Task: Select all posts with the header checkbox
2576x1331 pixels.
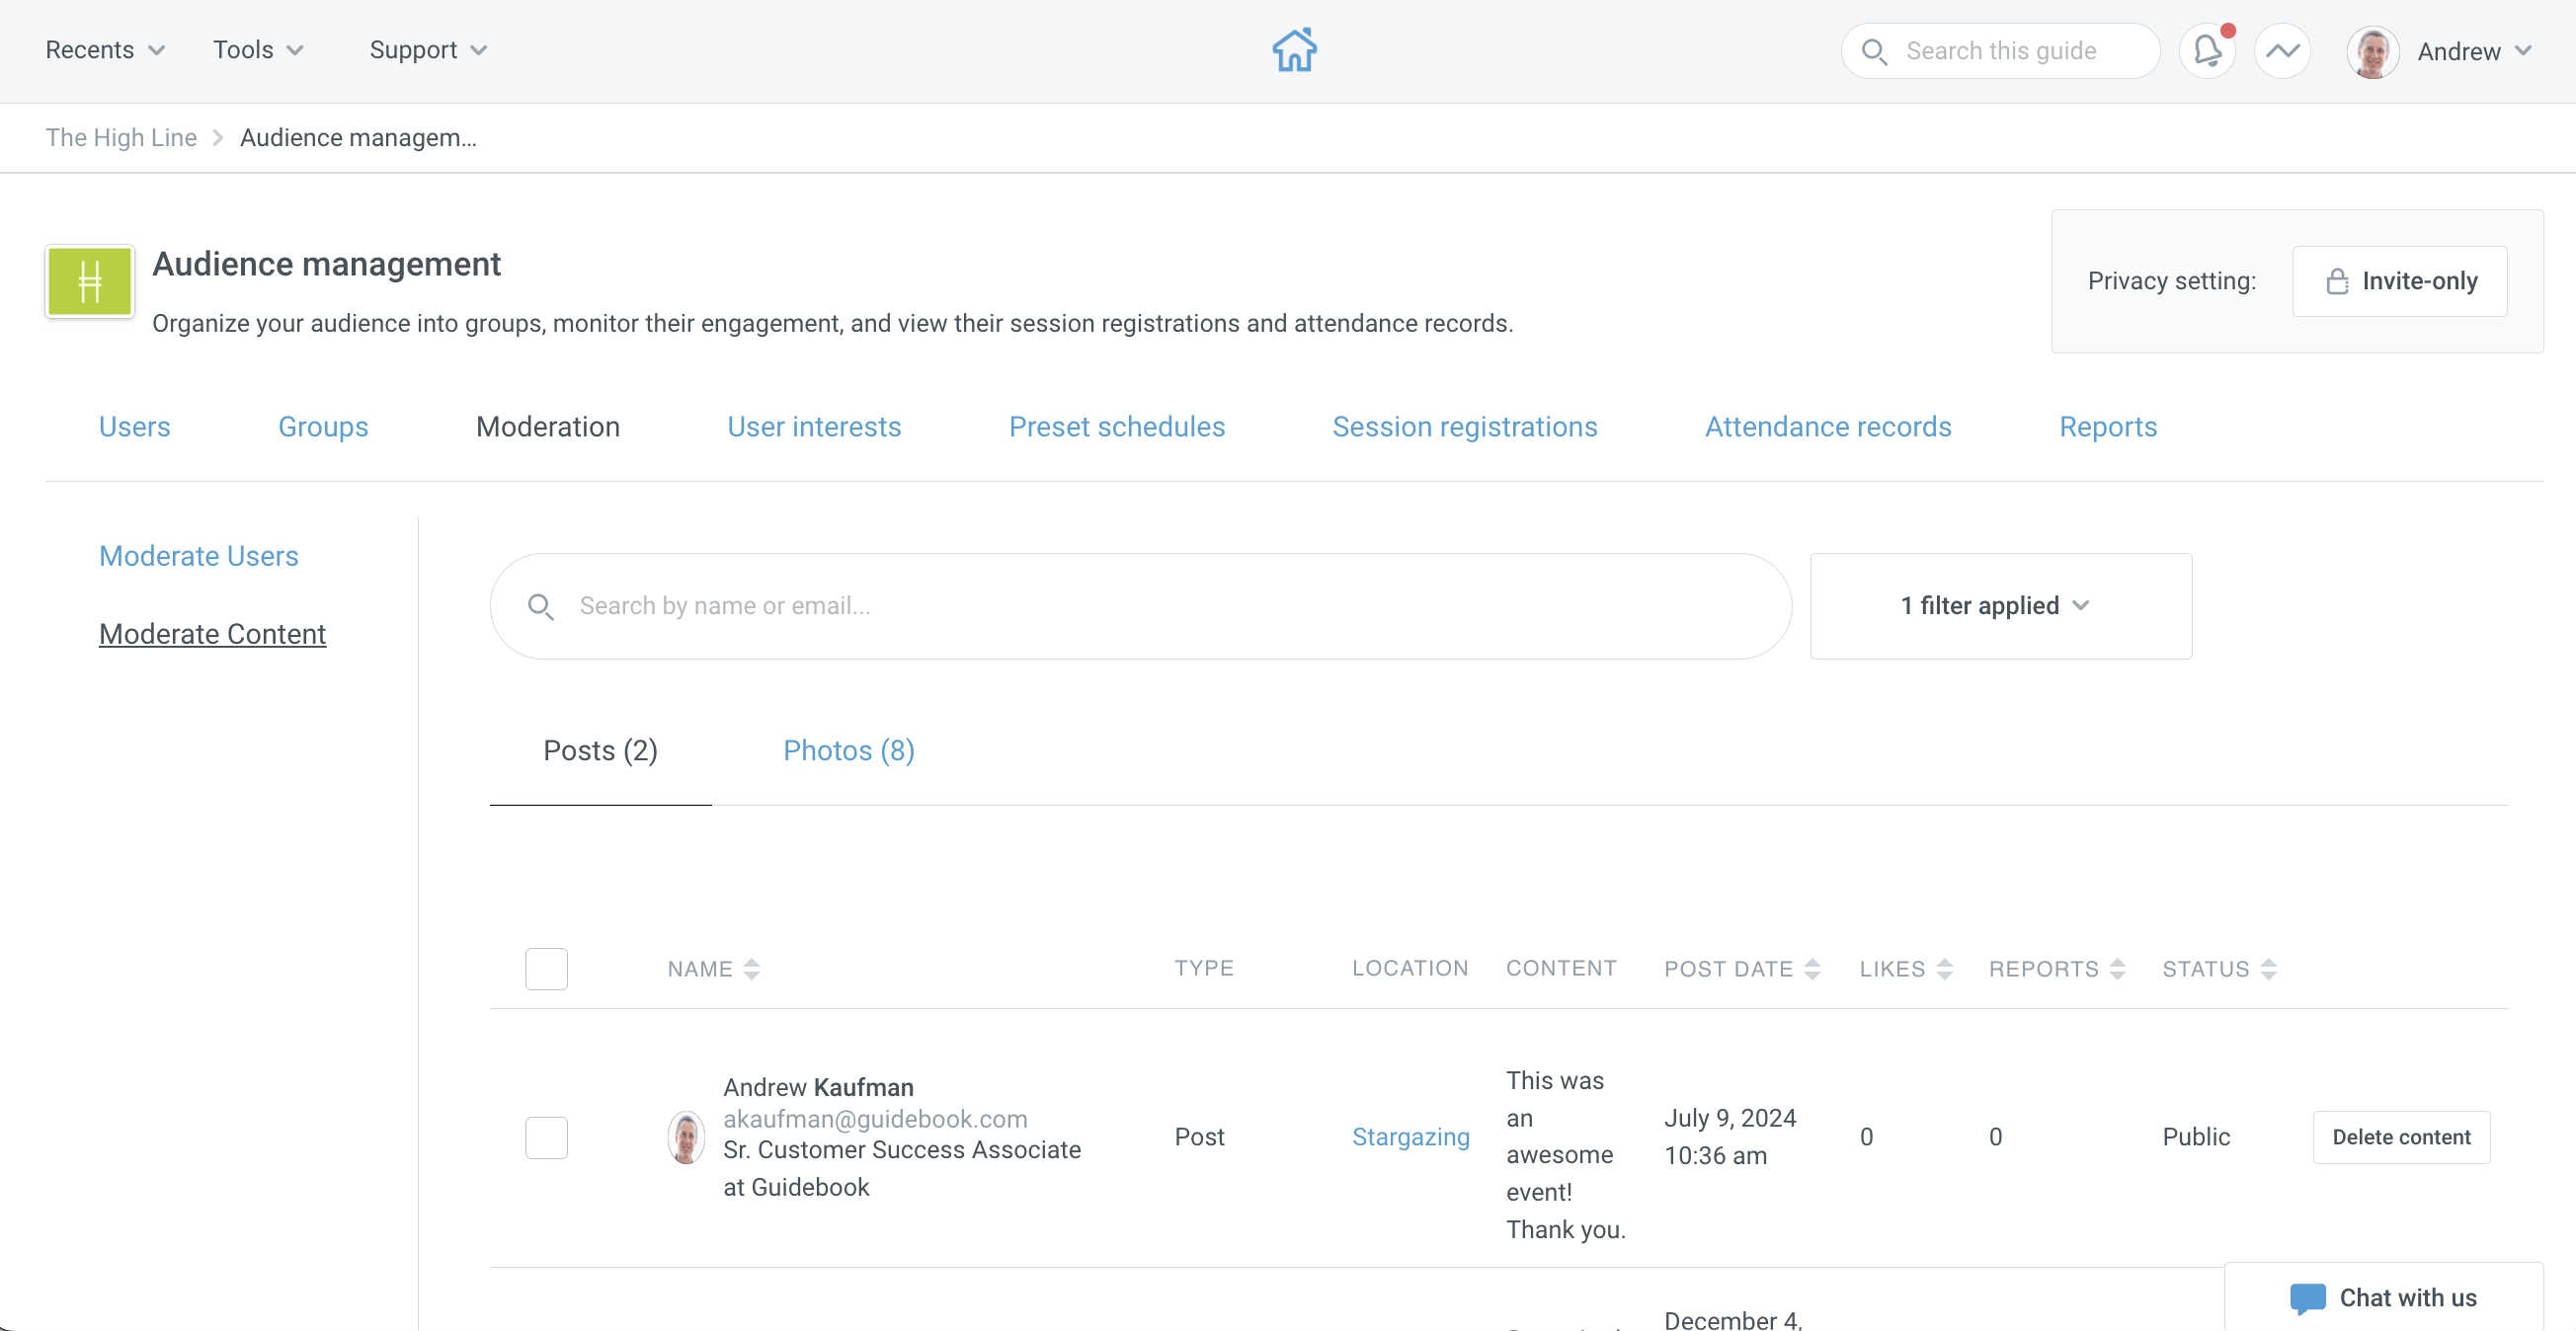Action: pyautogui.click(x=546, y=968)
